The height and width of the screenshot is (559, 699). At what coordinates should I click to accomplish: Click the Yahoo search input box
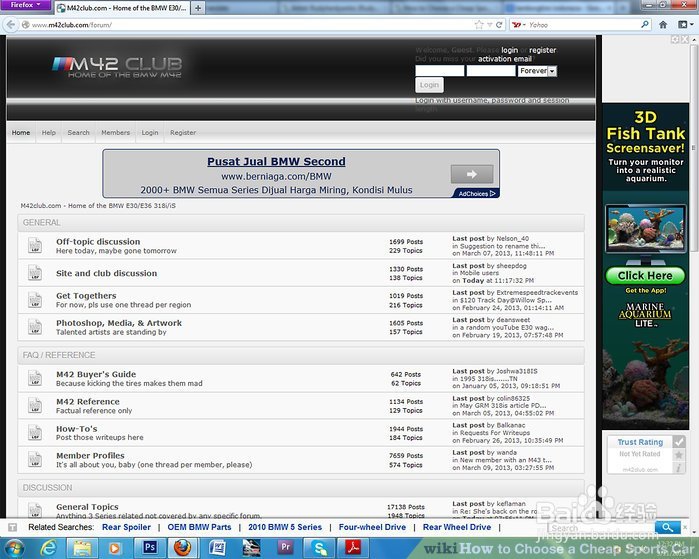click(x=584, y=25)
